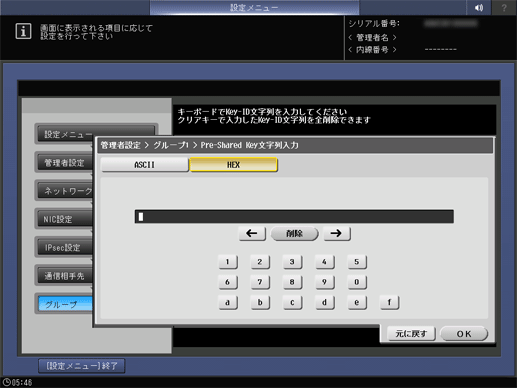Open 通信相手先 in the sidebar
The height and width of the screenshot is (388, 517).
click(x=65, y=276)
